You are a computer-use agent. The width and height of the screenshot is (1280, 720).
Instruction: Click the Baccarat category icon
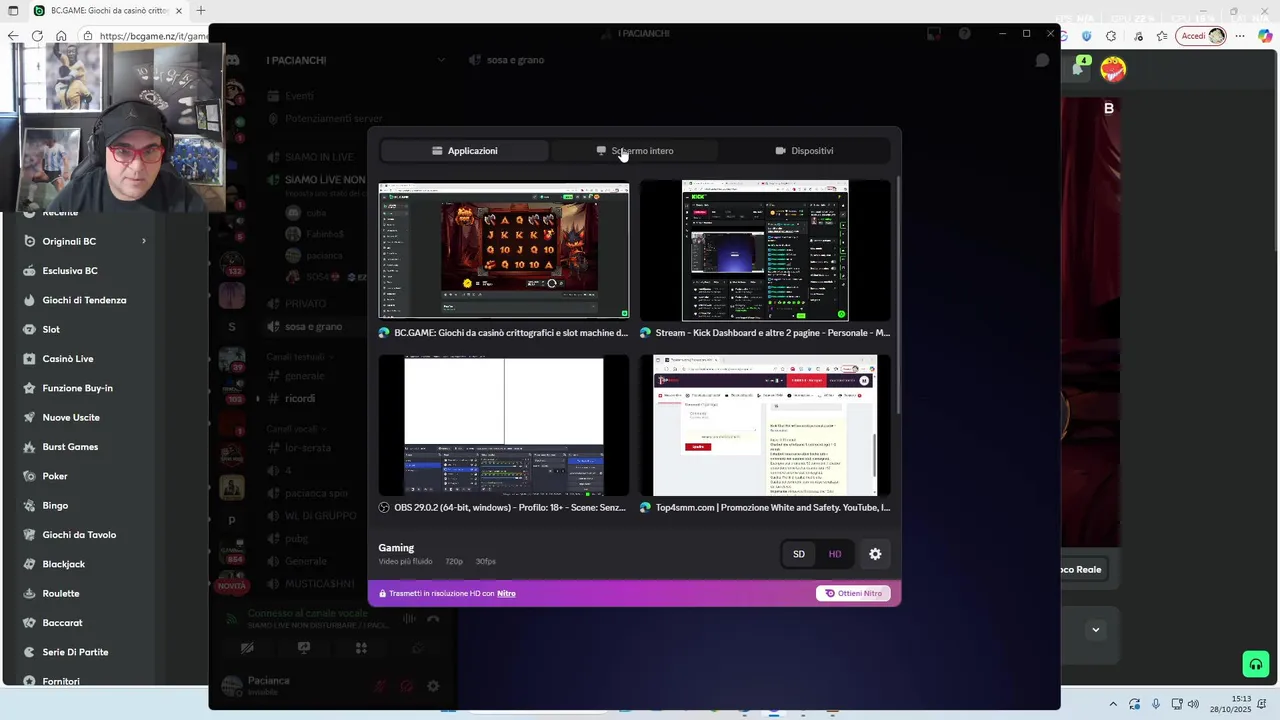[x=29, y=623]
